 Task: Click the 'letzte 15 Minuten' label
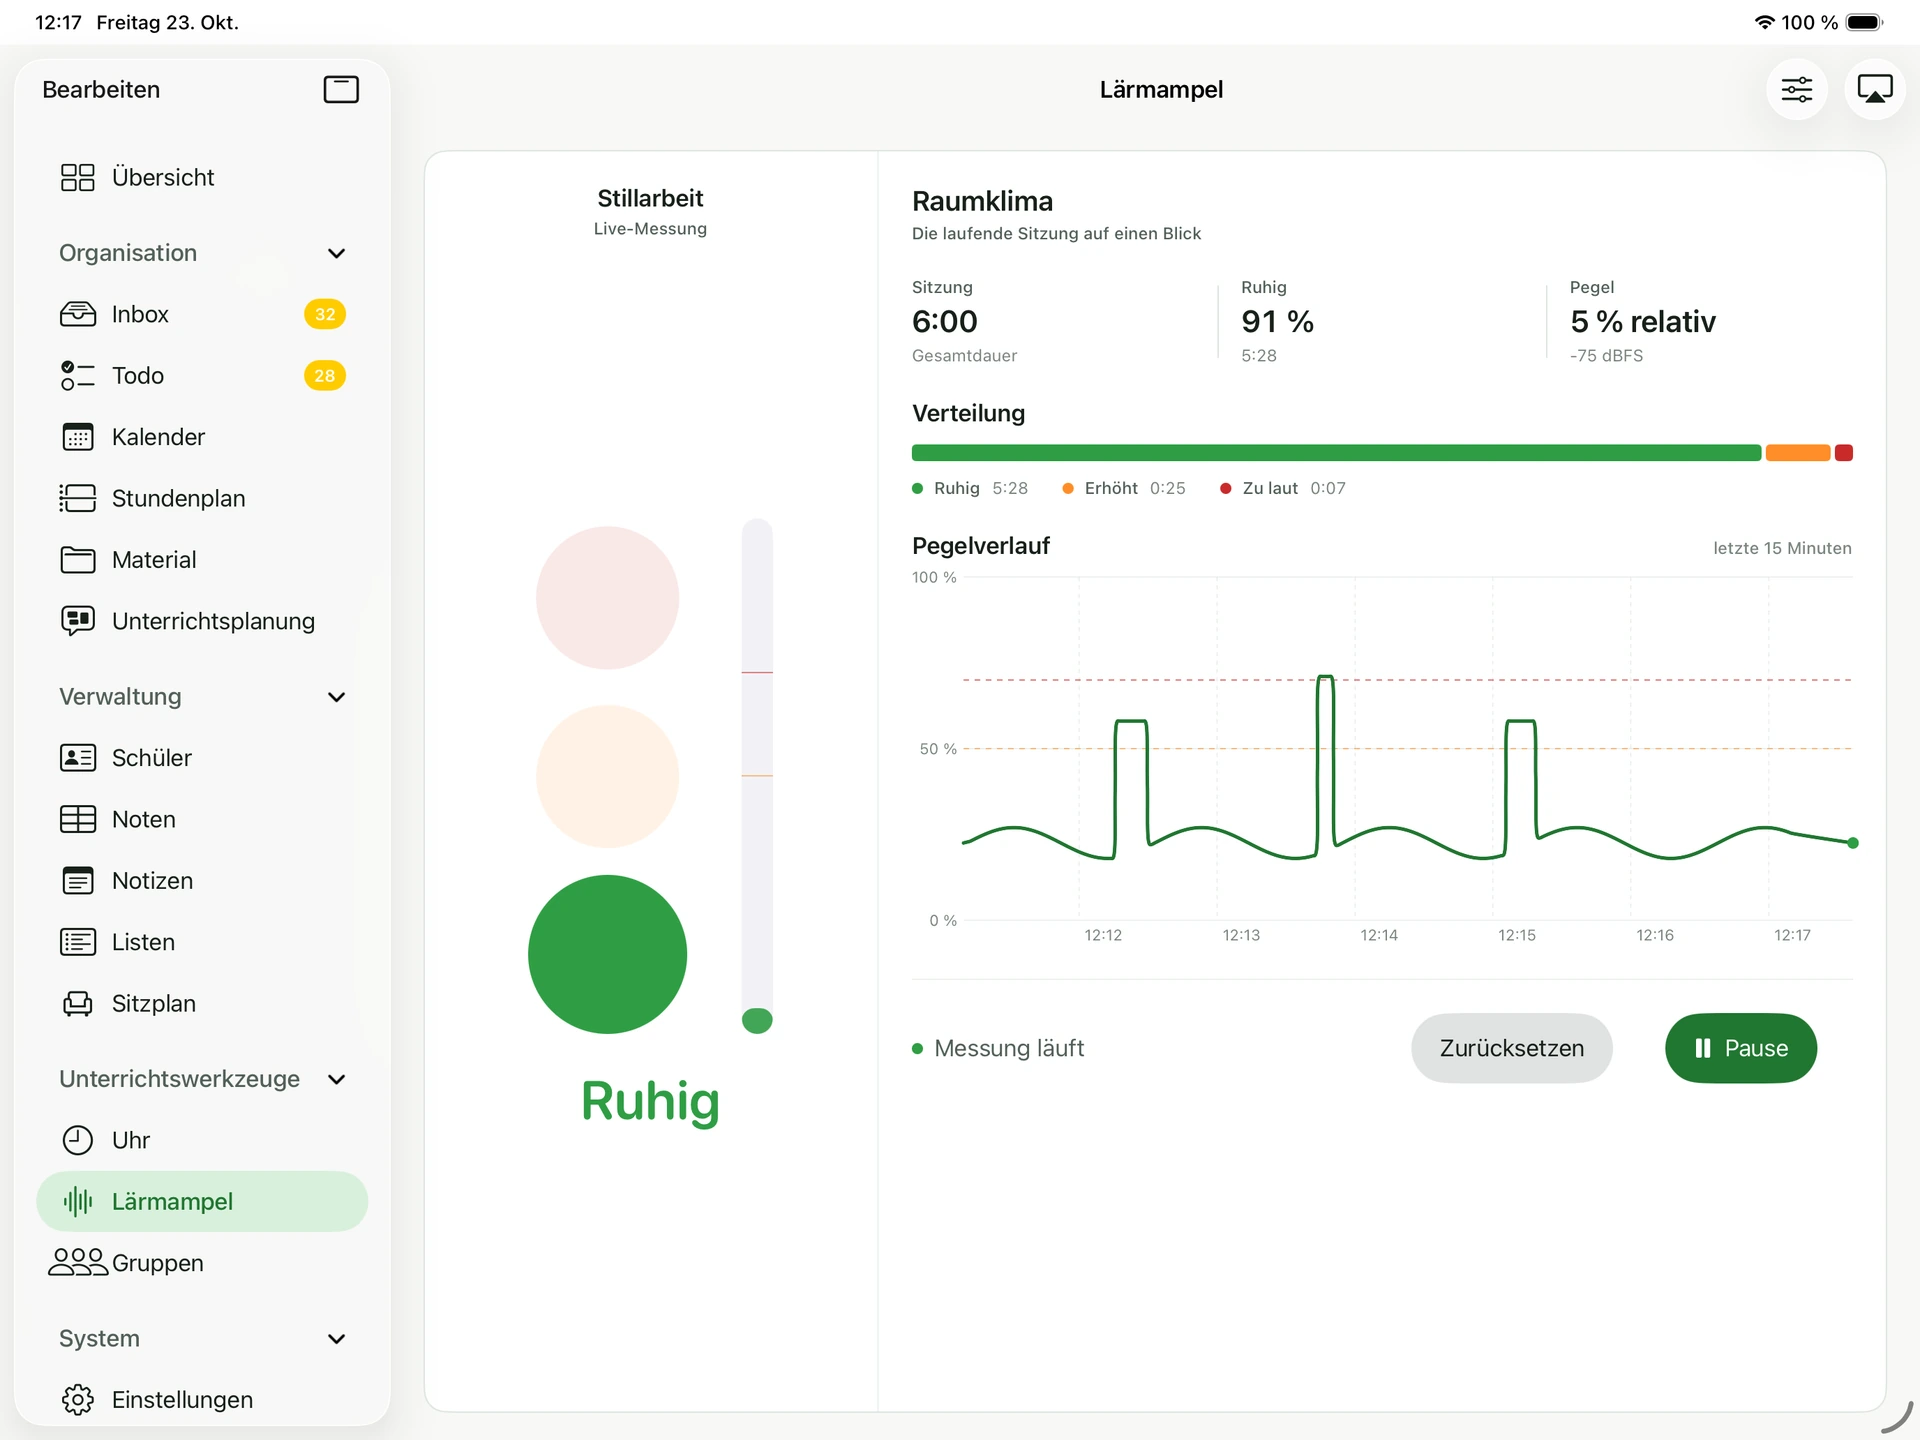1782,548
